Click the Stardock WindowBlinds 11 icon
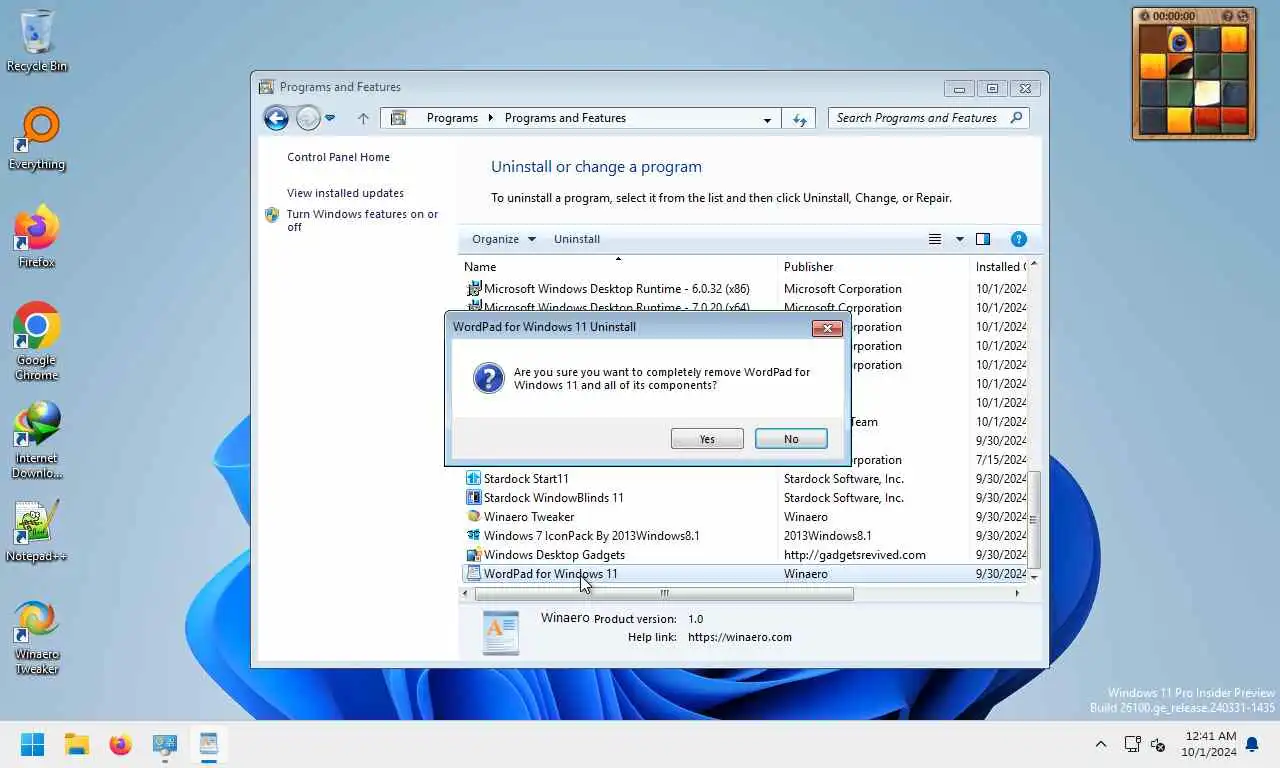 pyautogui.click(x=474, y=498)
